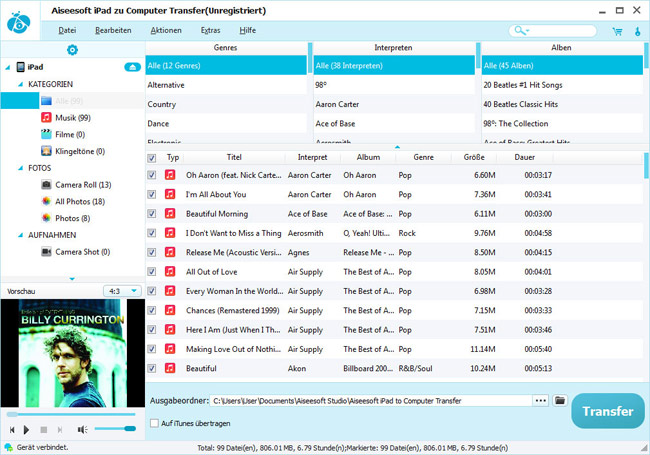Click the iPad device icon in the tree
650x455 pixels.
(x=20, y=67)
